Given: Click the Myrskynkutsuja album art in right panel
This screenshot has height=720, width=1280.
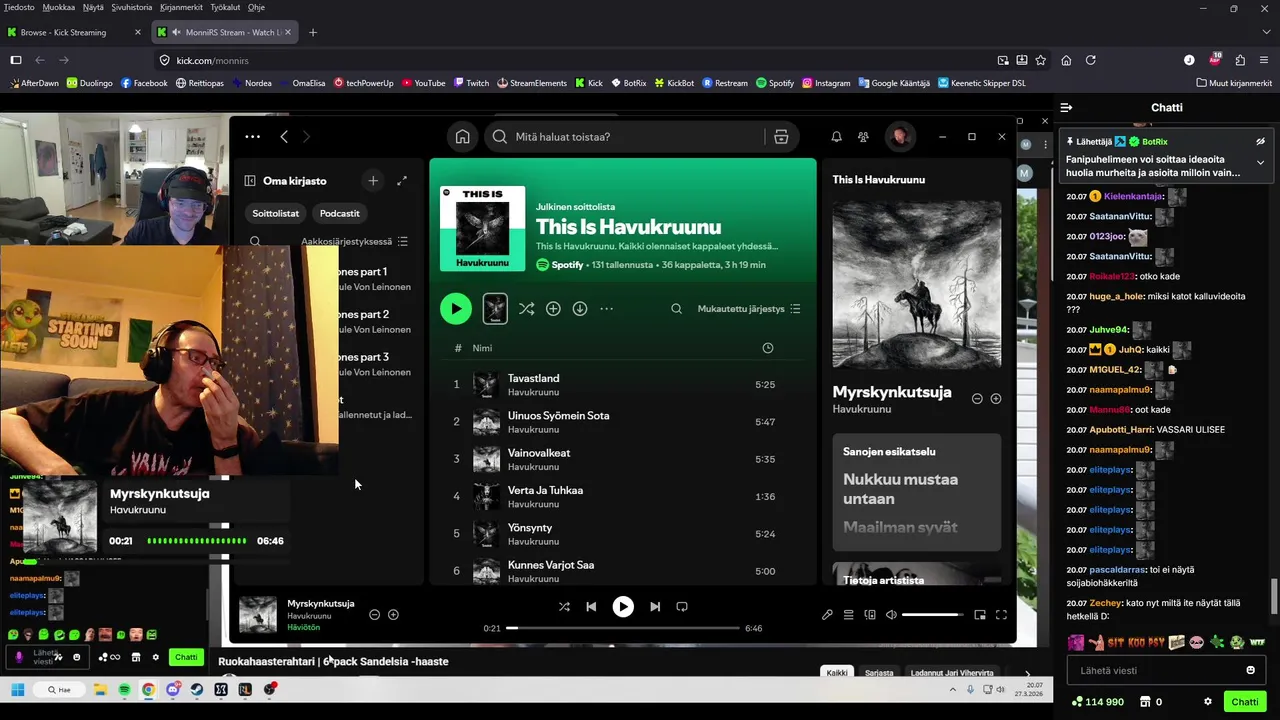Looking at the screenshot, I should pyautogui.click(x=917, y=285).
